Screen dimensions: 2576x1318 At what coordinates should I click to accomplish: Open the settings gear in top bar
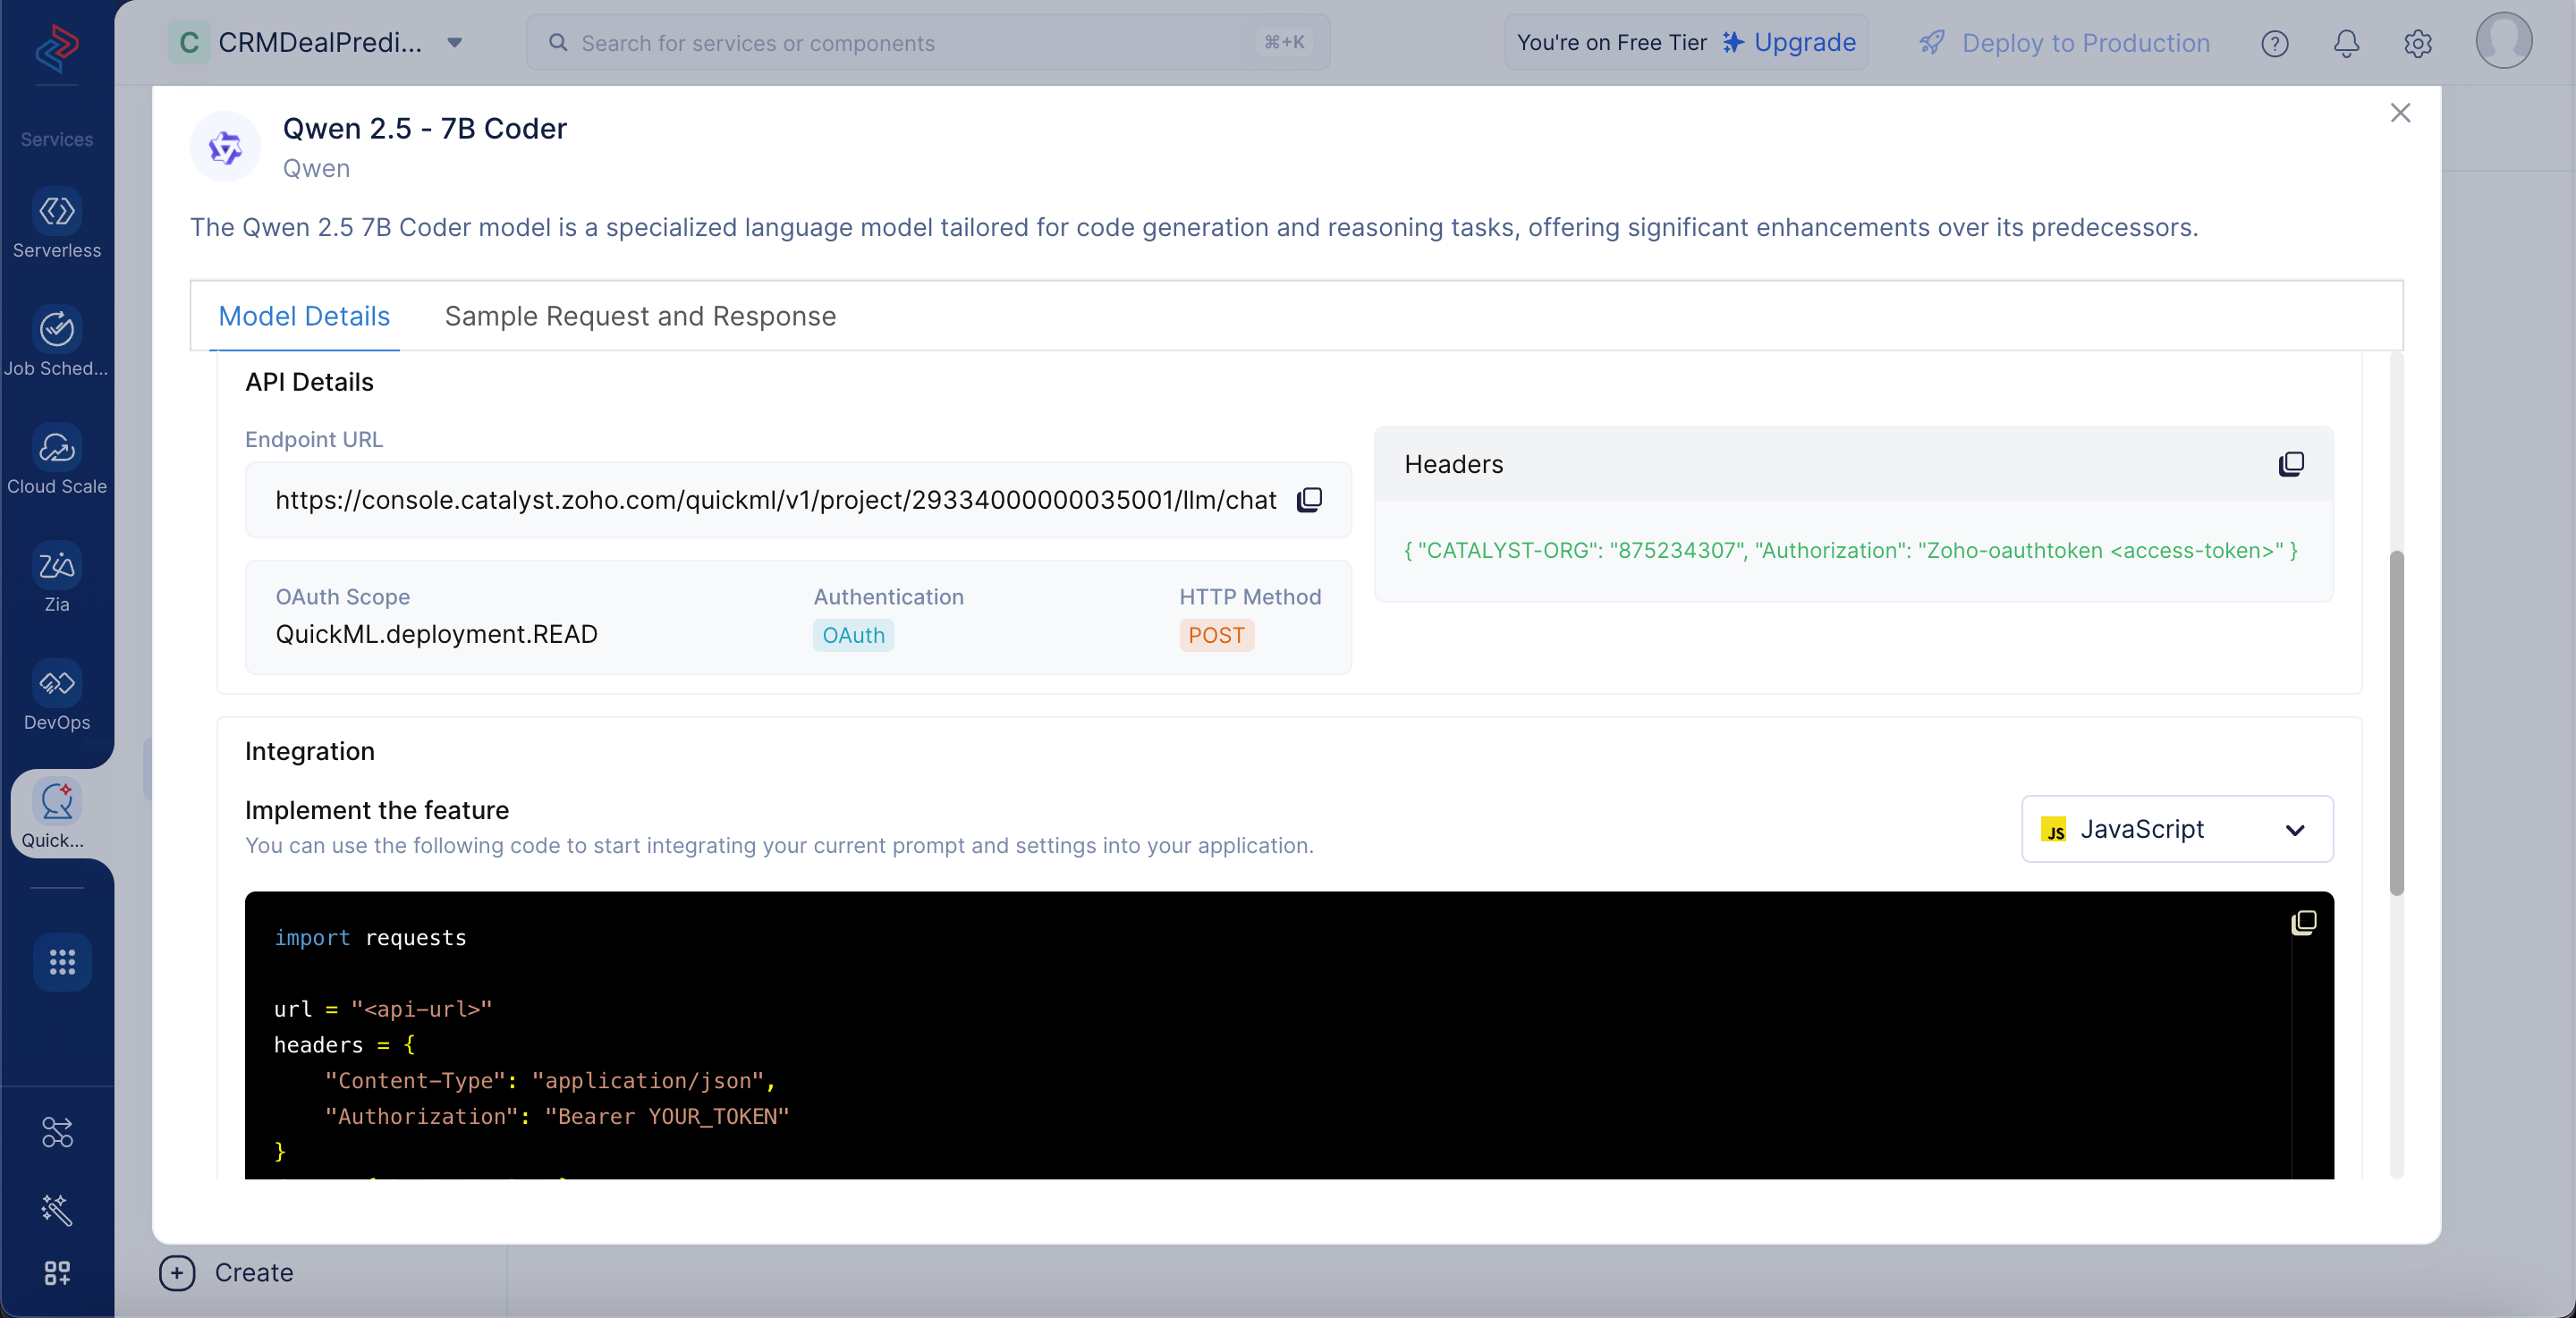tap(2417, 43)
